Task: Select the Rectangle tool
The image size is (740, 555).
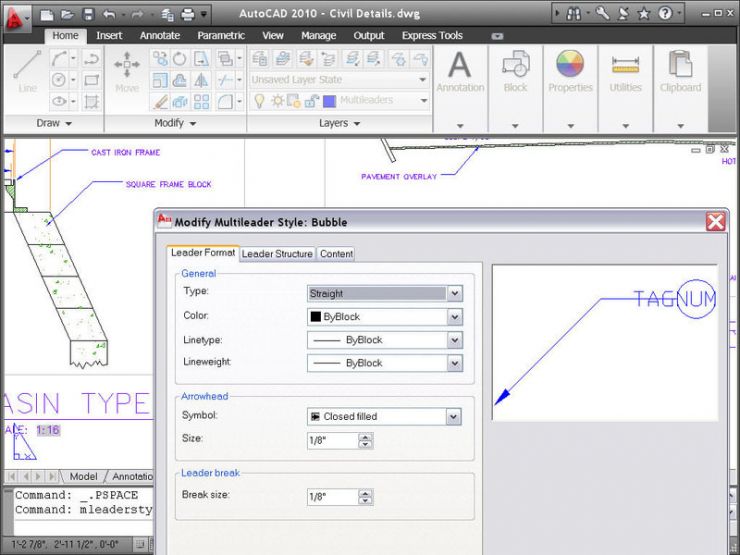Action: click(91, 80)
